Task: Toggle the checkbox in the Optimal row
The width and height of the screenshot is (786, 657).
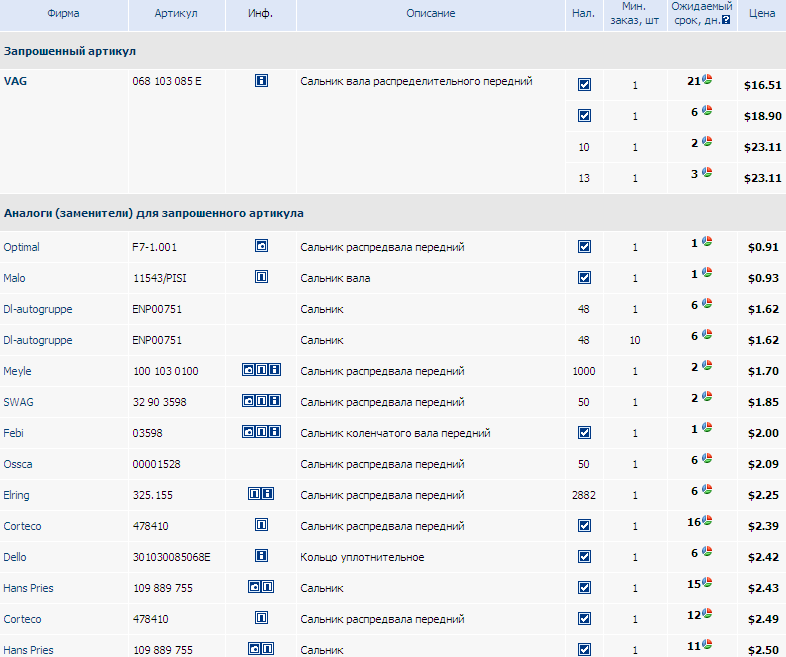Action: point(584,247)
